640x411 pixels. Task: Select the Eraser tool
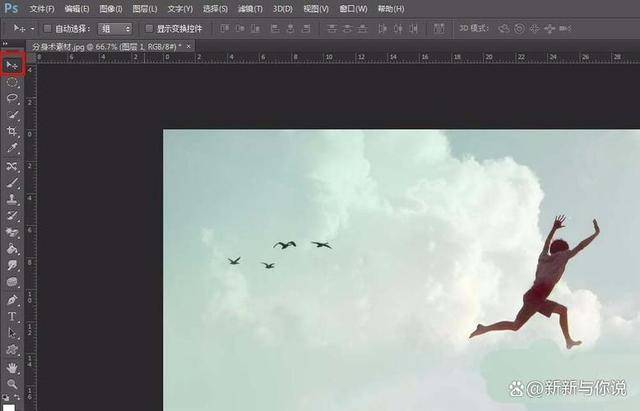pyautogui.click(x=12, y=233)
